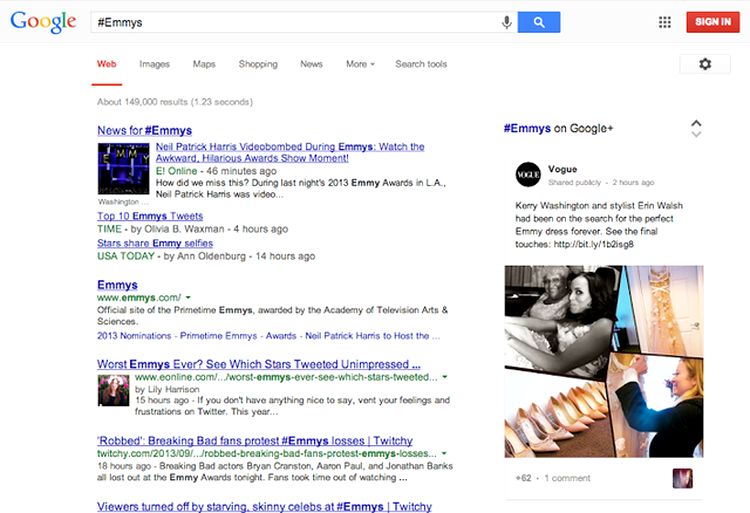
Task: Expand the eonline.com result dropdown arrow
Action: (x=445, y=377)
